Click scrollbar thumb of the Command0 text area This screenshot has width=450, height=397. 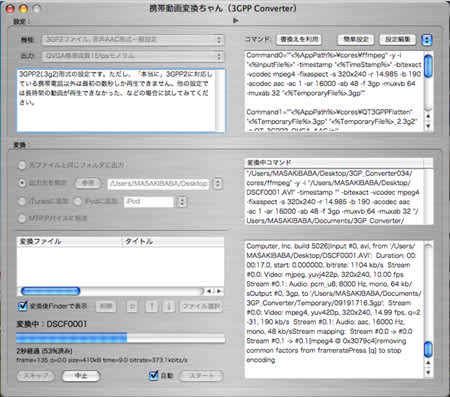pyautogui.click(x=428, y=66)
